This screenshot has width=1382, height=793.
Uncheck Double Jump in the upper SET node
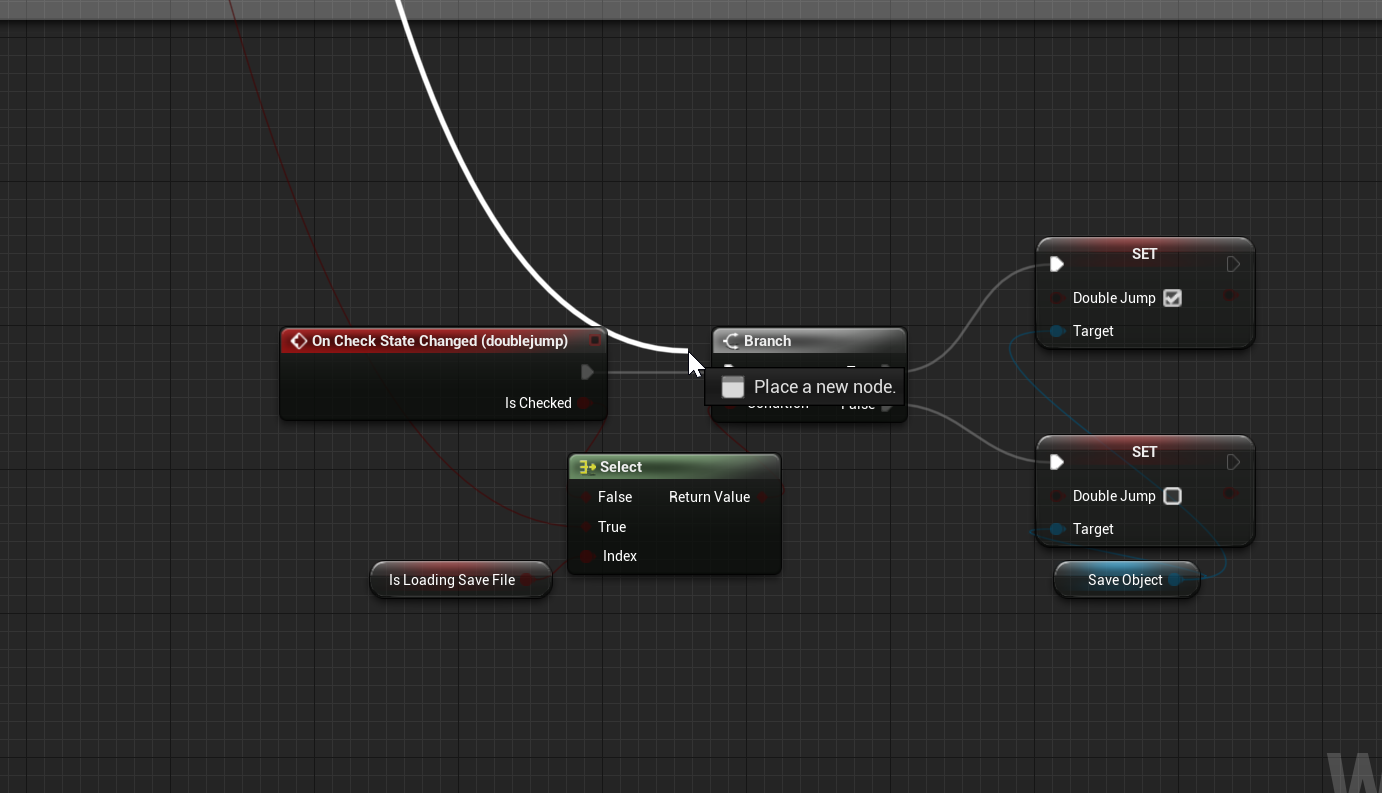1173,298
